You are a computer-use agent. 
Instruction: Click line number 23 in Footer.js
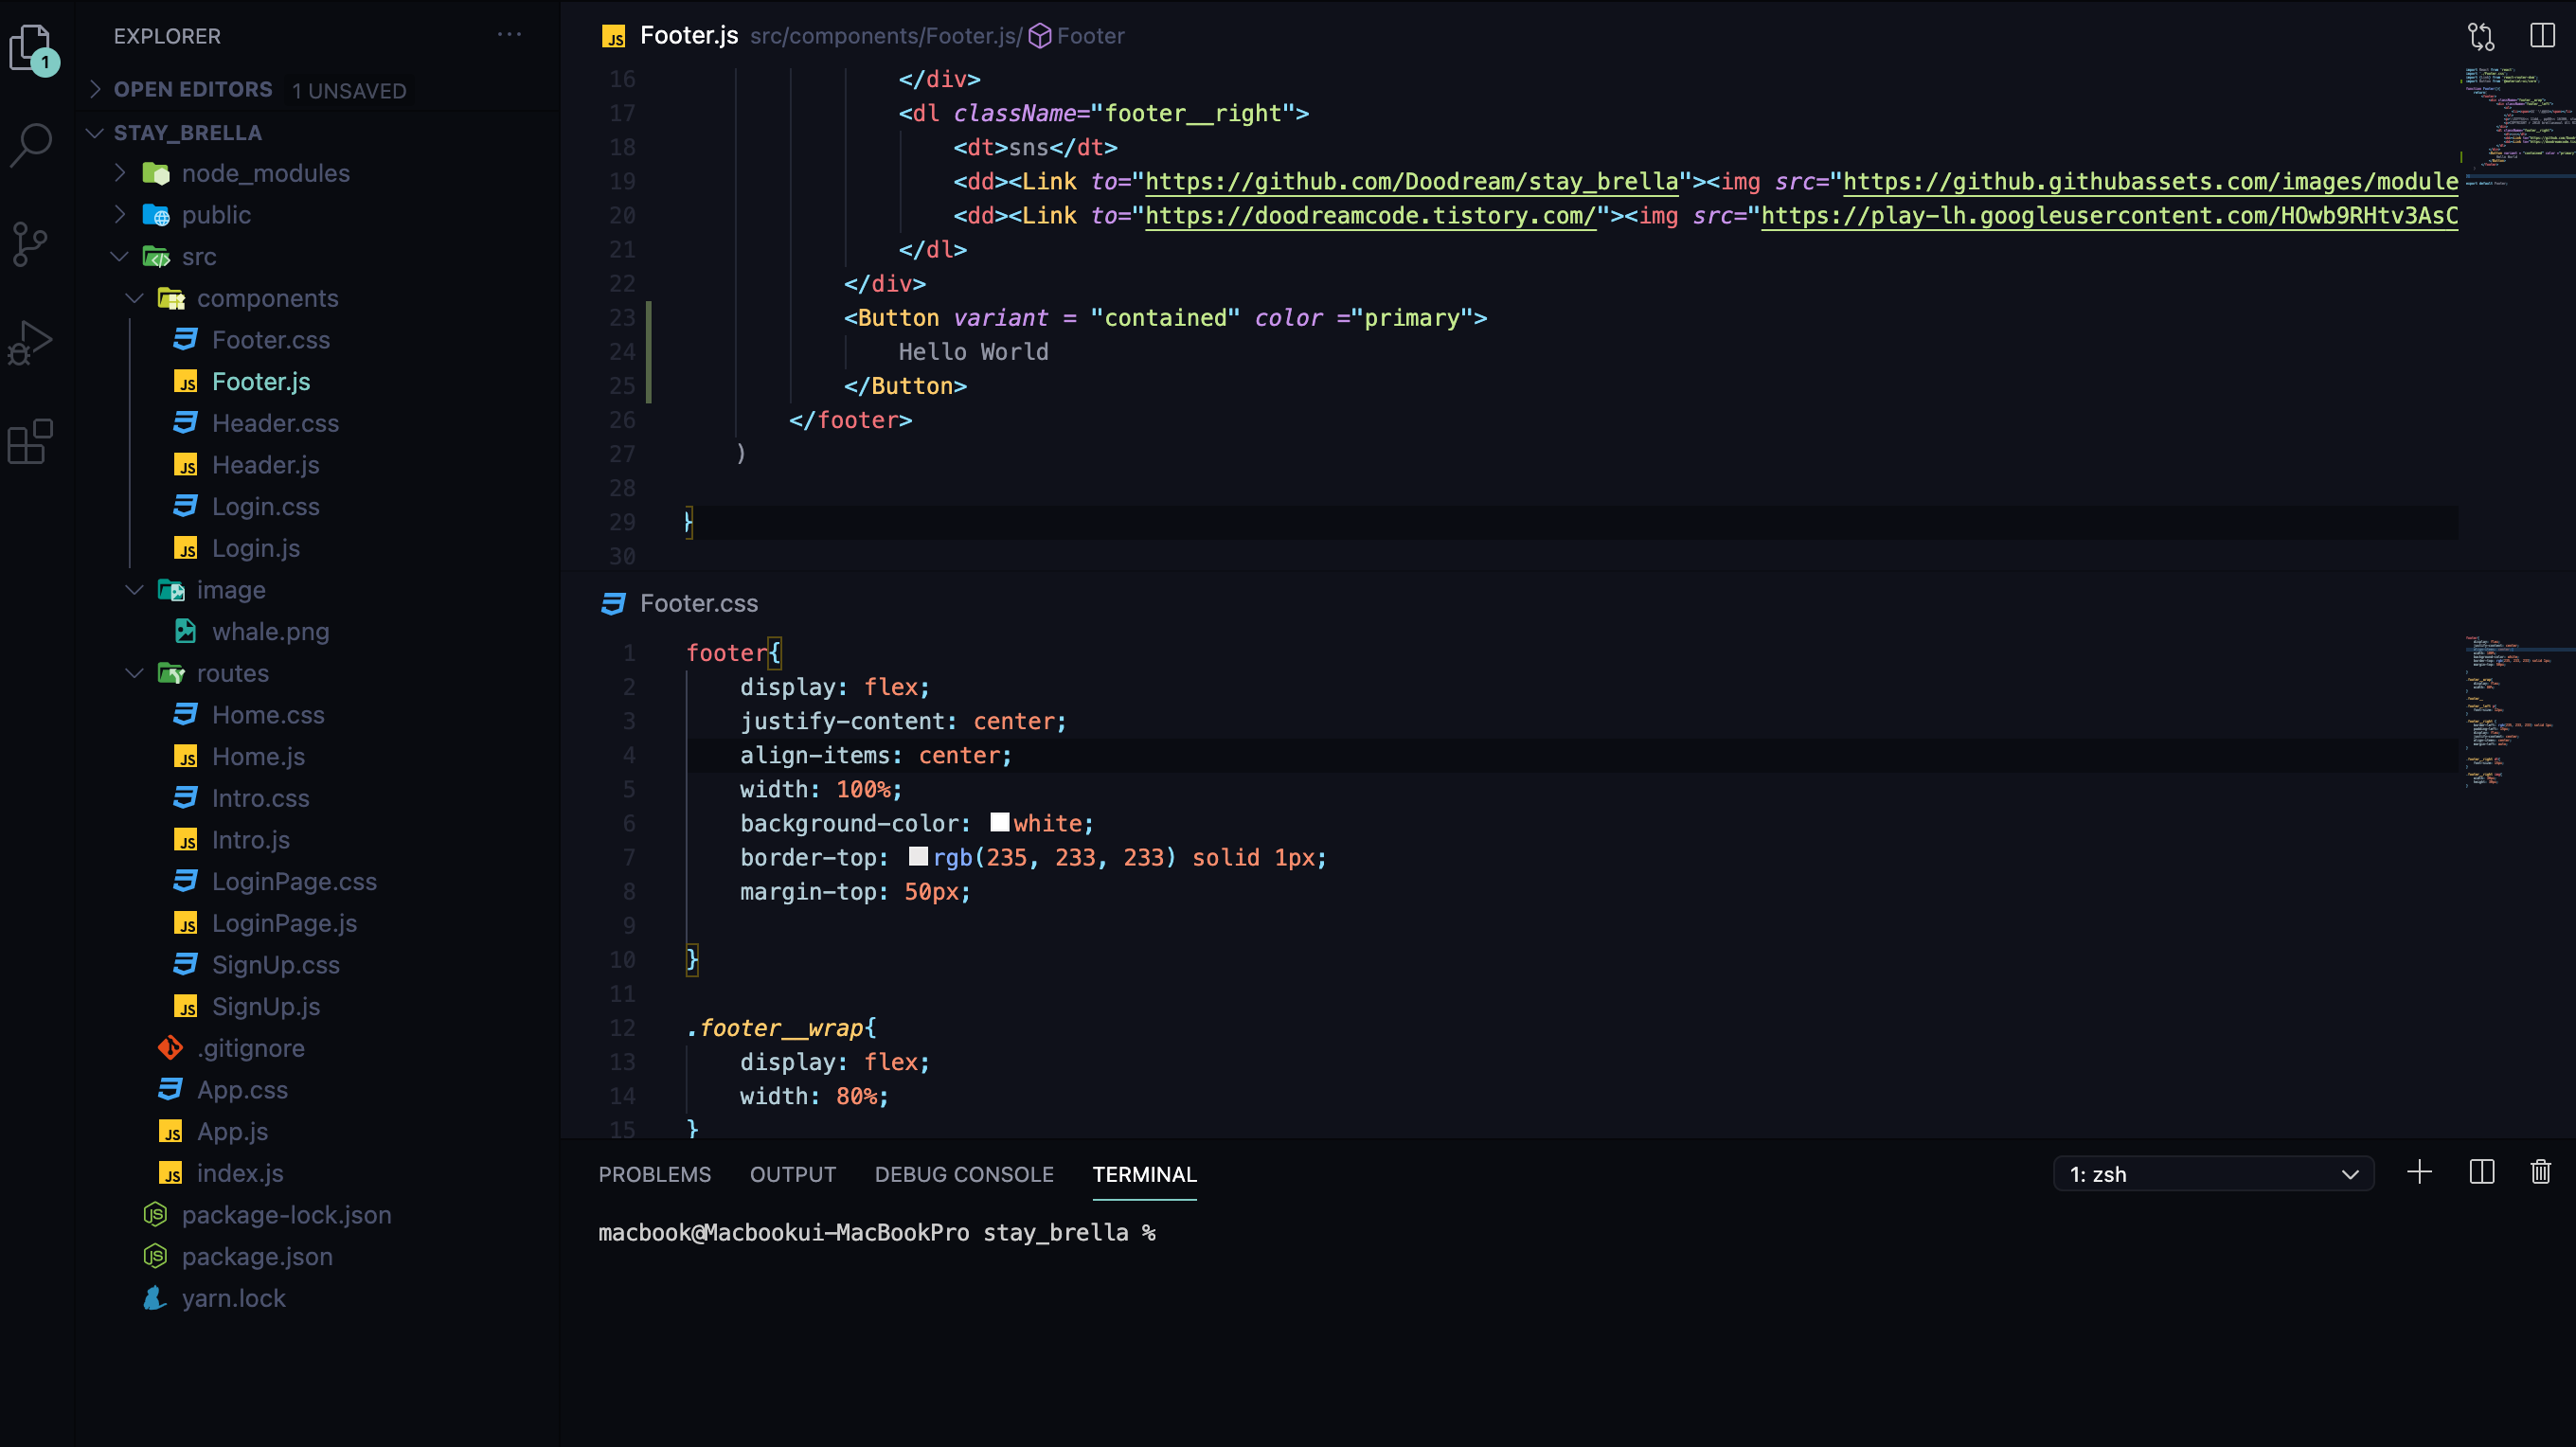point(622,318)
